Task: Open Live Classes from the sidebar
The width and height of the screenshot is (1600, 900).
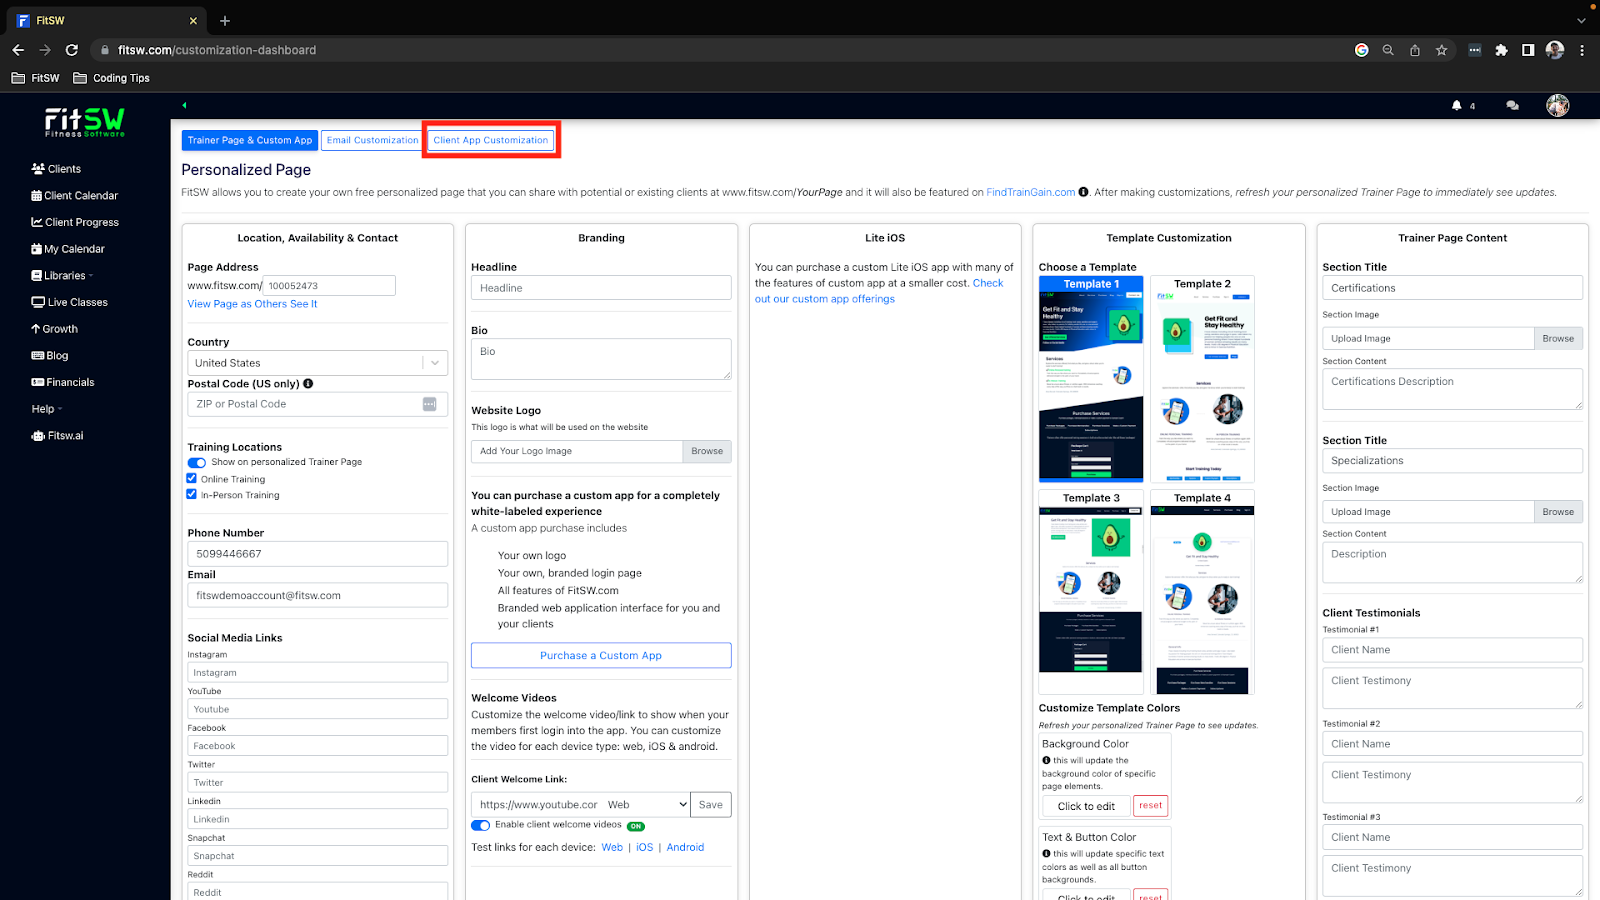Action: (x=69, y=302)
